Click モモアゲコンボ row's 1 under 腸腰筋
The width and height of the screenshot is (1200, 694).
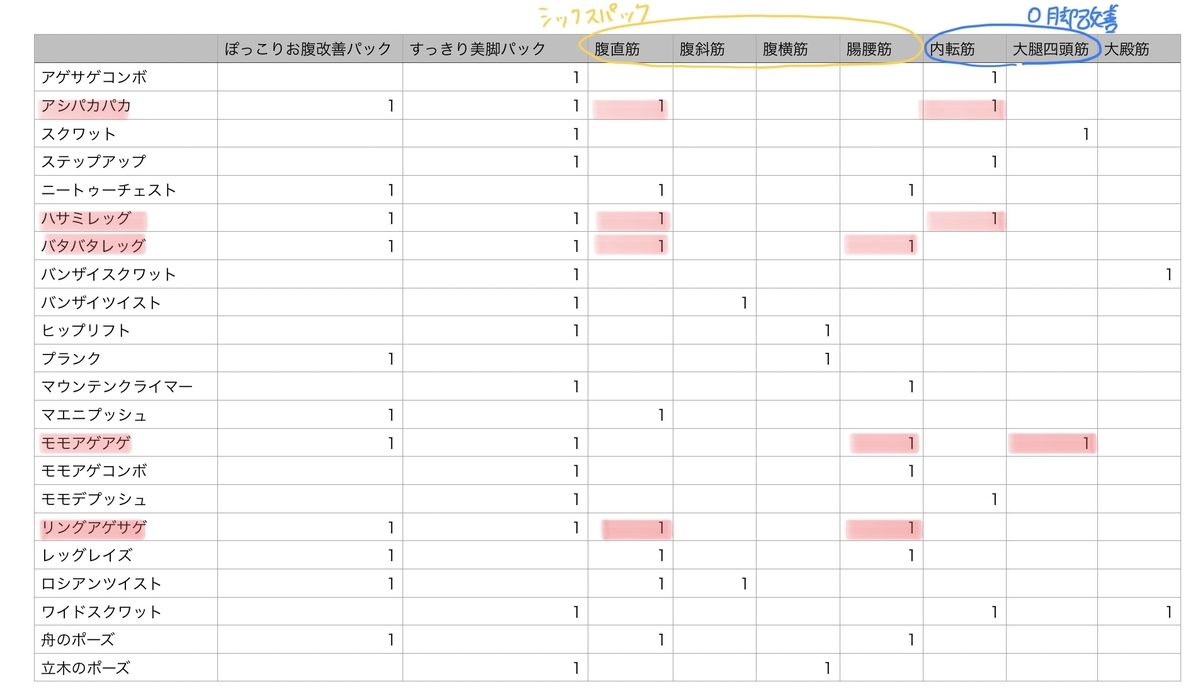click(911, 470)
